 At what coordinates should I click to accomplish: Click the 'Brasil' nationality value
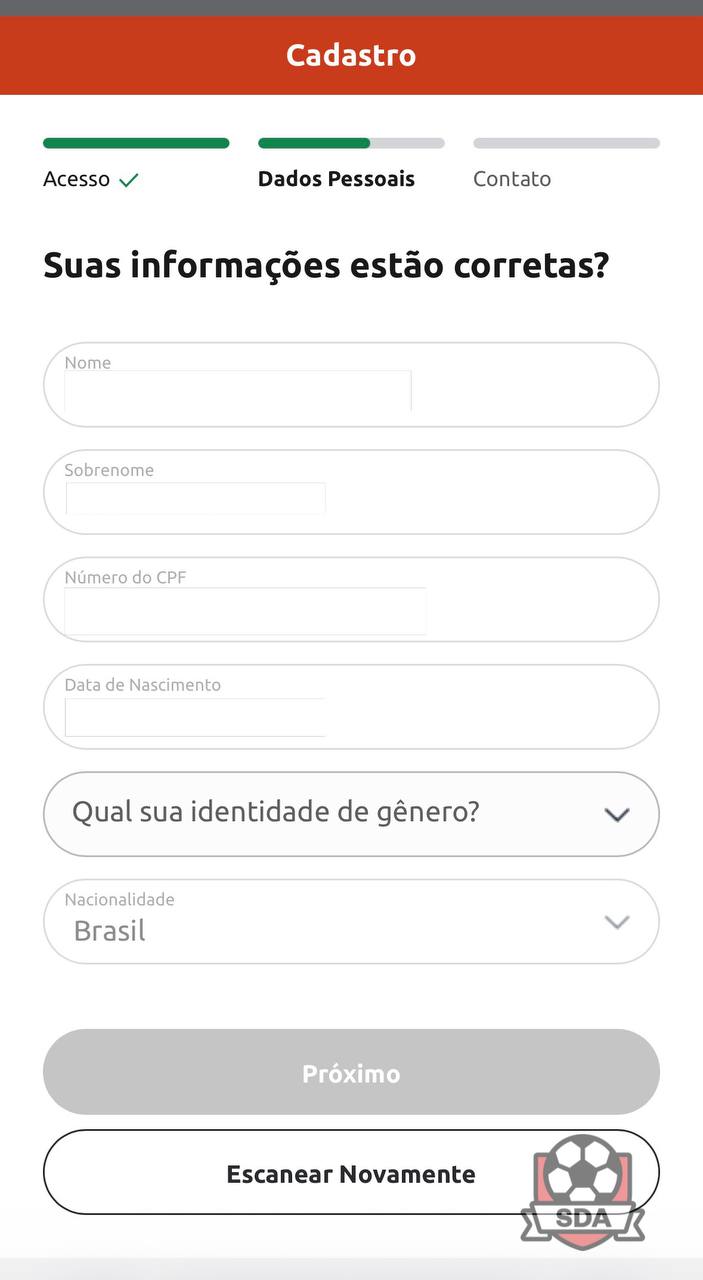click(x=110, y=931)
